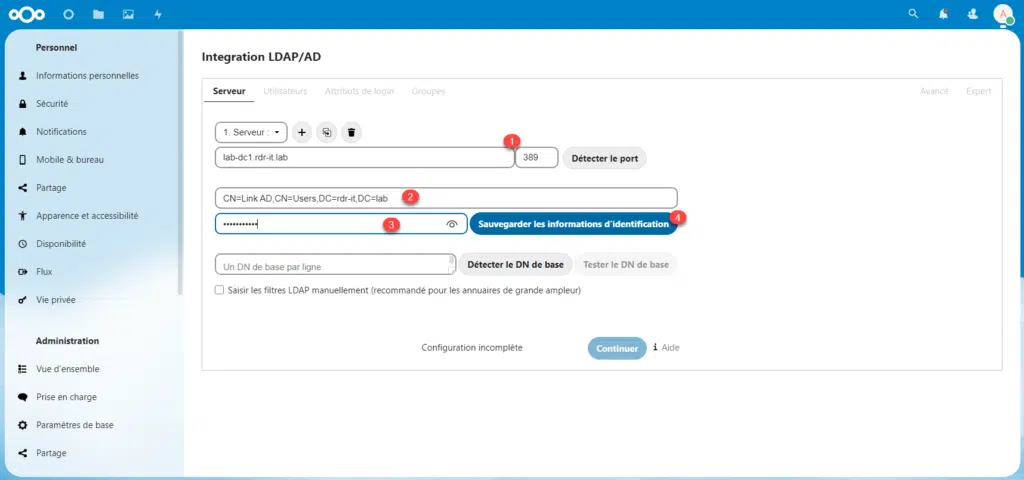1024x480 pixels.
Task: Switch to Attributs de login tab
Action: point(359,91)
